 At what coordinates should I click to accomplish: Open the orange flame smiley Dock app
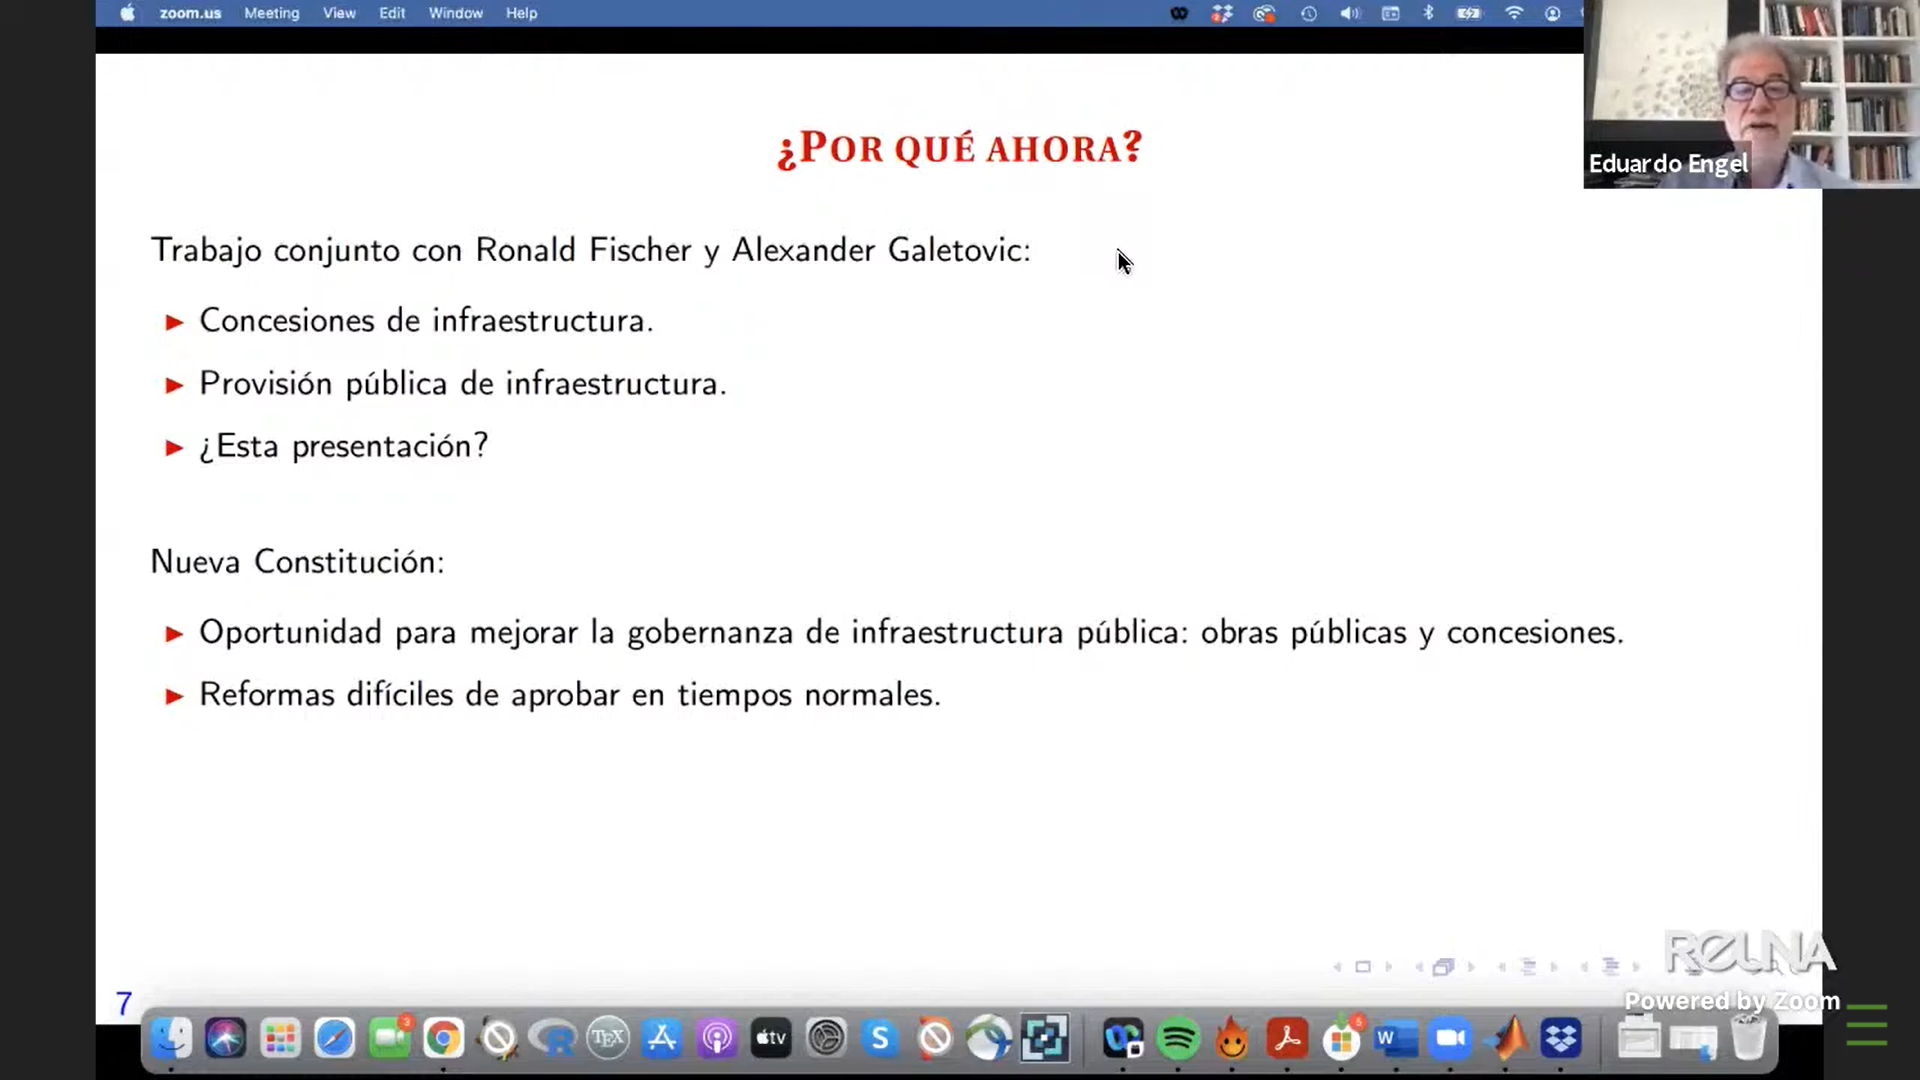[1232, 1039]
